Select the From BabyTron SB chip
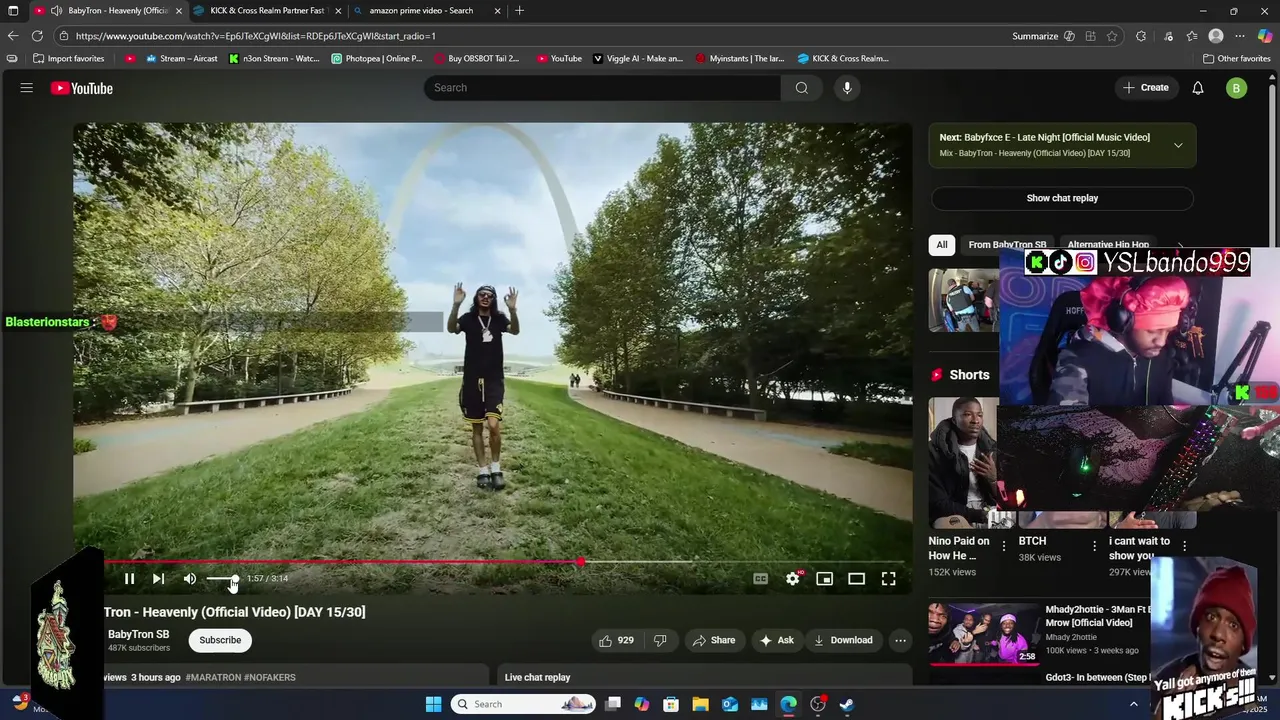Screen dimensions: 1280x720 [1007, 245]
